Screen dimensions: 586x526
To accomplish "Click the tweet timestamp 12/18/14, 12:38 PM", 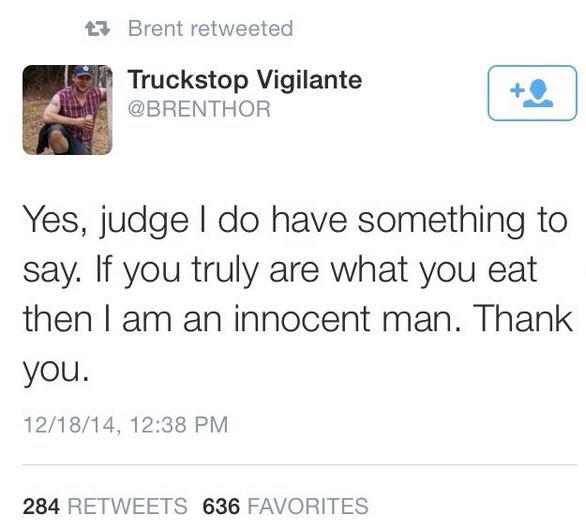I will (126, 425).
